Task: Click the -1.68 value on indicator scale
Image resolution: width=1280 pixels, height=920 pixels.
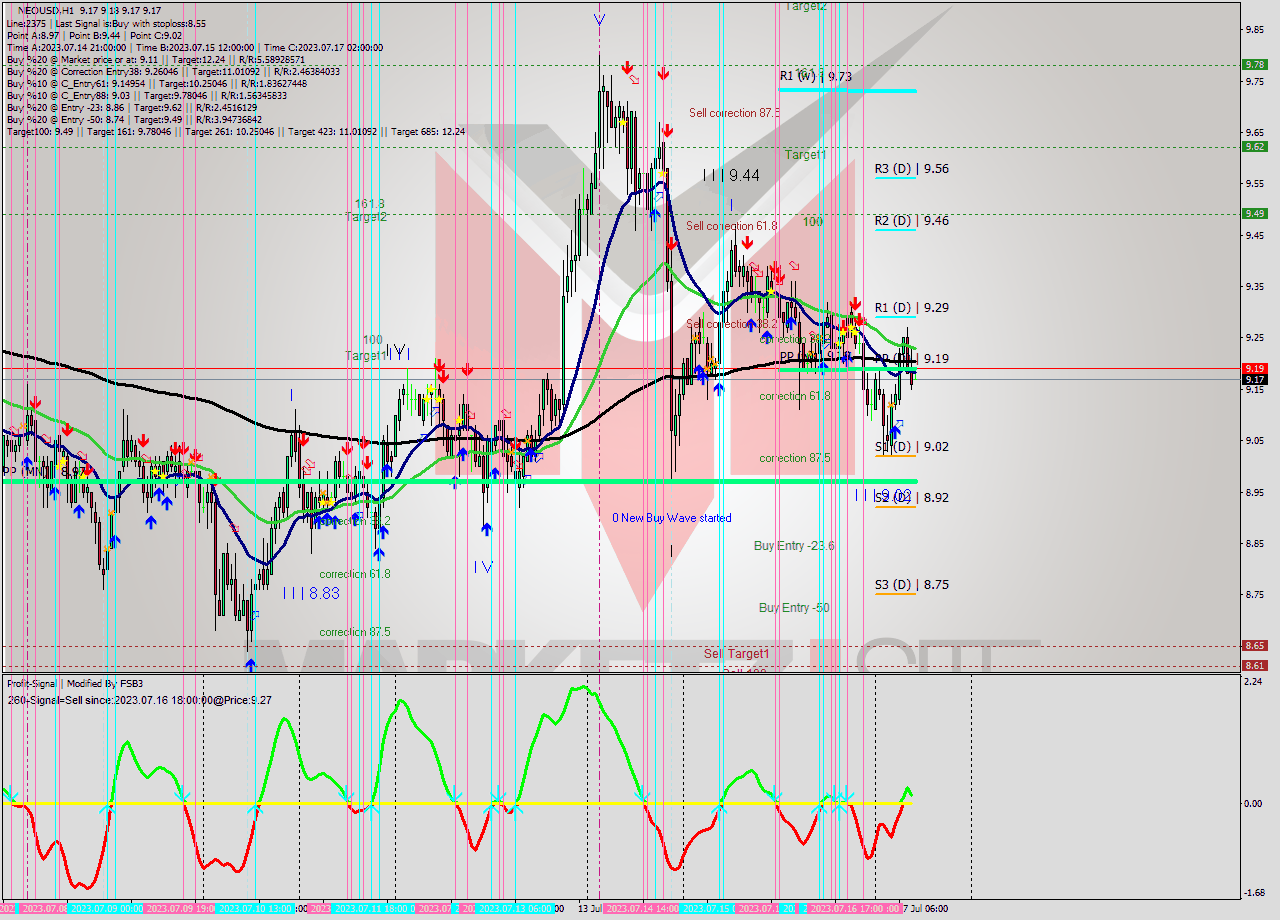Action: 1255,893
